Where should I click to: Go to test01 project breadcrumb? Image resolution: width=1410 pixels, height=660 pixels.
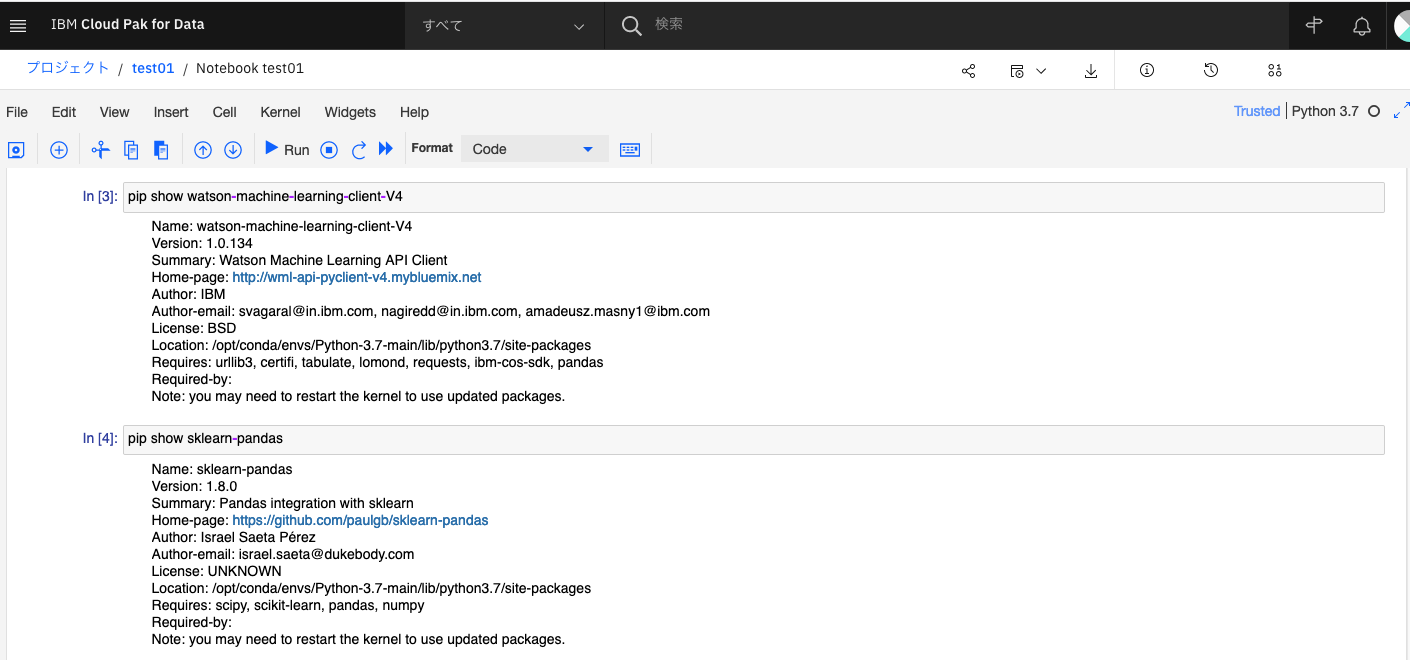153,68
